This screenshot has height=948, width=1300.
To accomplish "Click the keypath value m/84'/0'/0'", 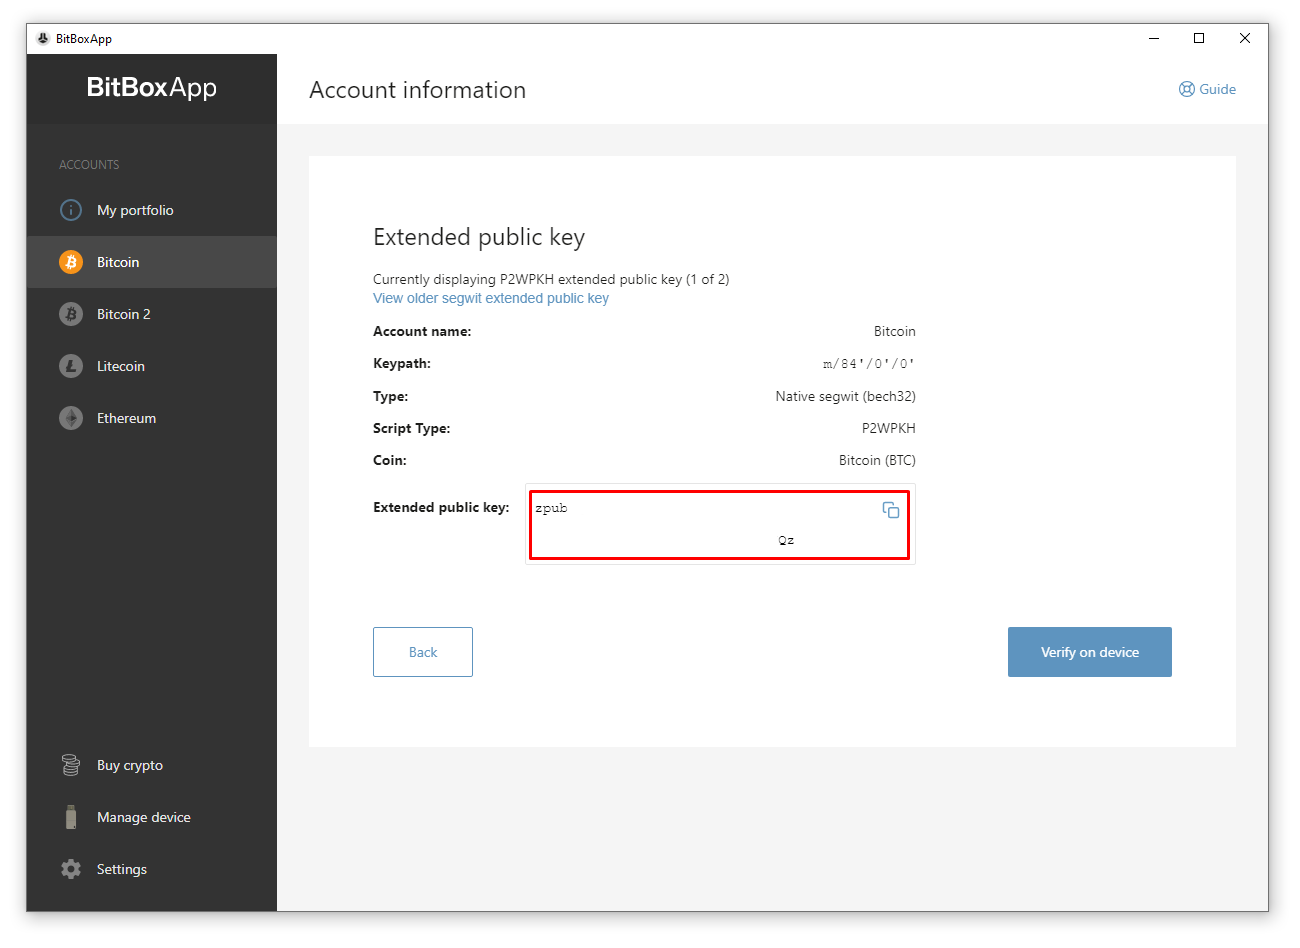I will pyautogui.click(x=869, y=364).
